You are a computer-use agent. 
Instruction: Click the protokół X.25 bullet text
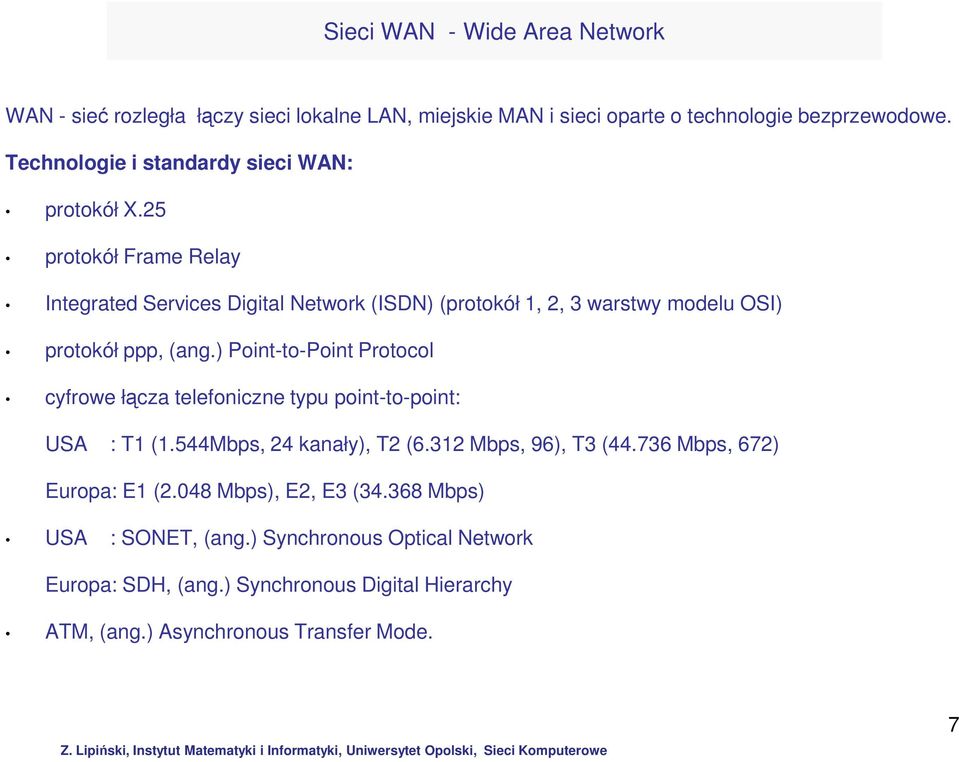click(105, 210)
